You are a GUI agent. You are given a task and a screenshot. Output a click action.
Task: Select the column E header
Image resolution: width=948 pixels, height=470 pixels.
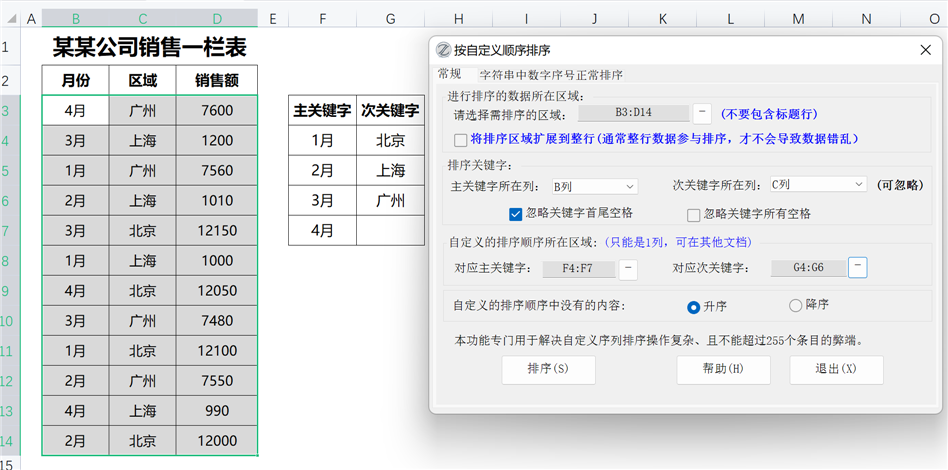pos(272,19)
